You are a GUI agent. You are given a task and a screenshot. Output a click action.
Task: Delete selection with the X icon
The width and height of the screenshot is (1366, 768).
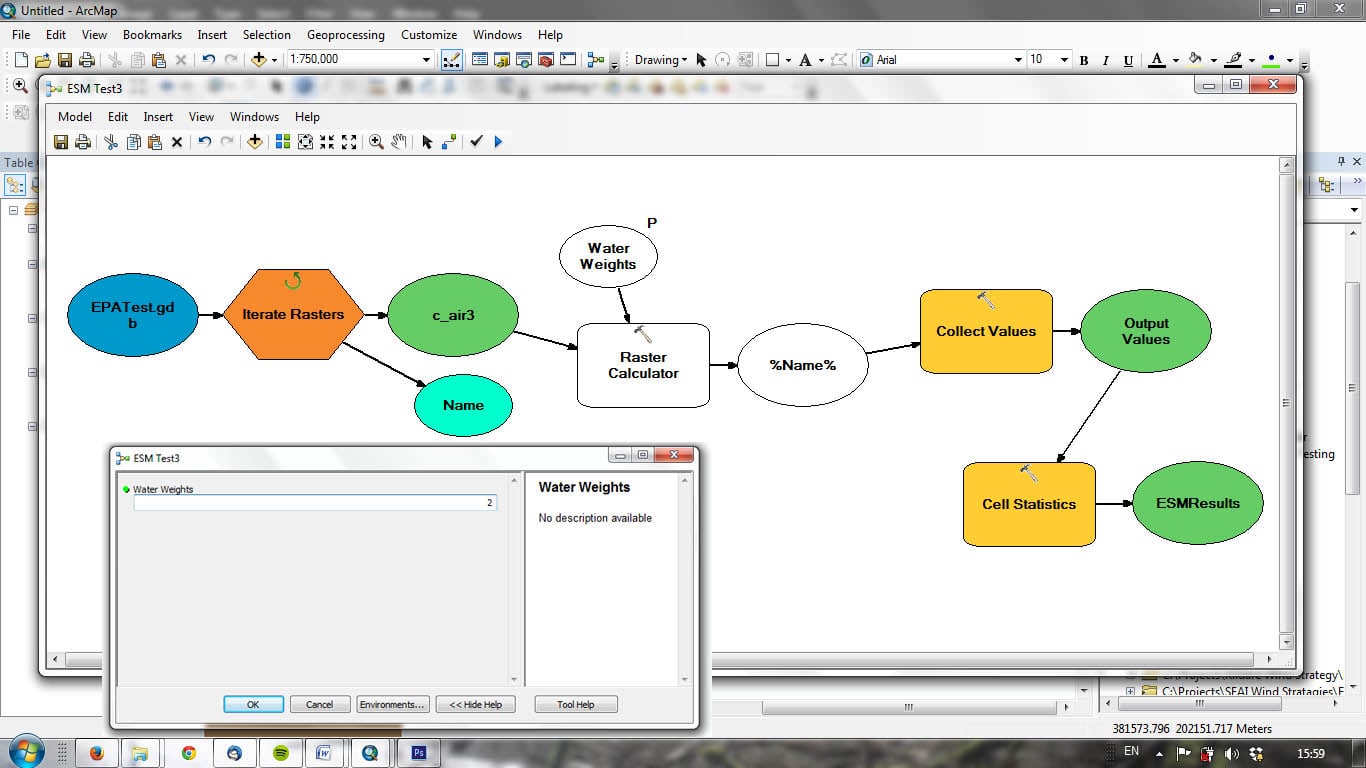pyautogui.click(x=177, y=142)
